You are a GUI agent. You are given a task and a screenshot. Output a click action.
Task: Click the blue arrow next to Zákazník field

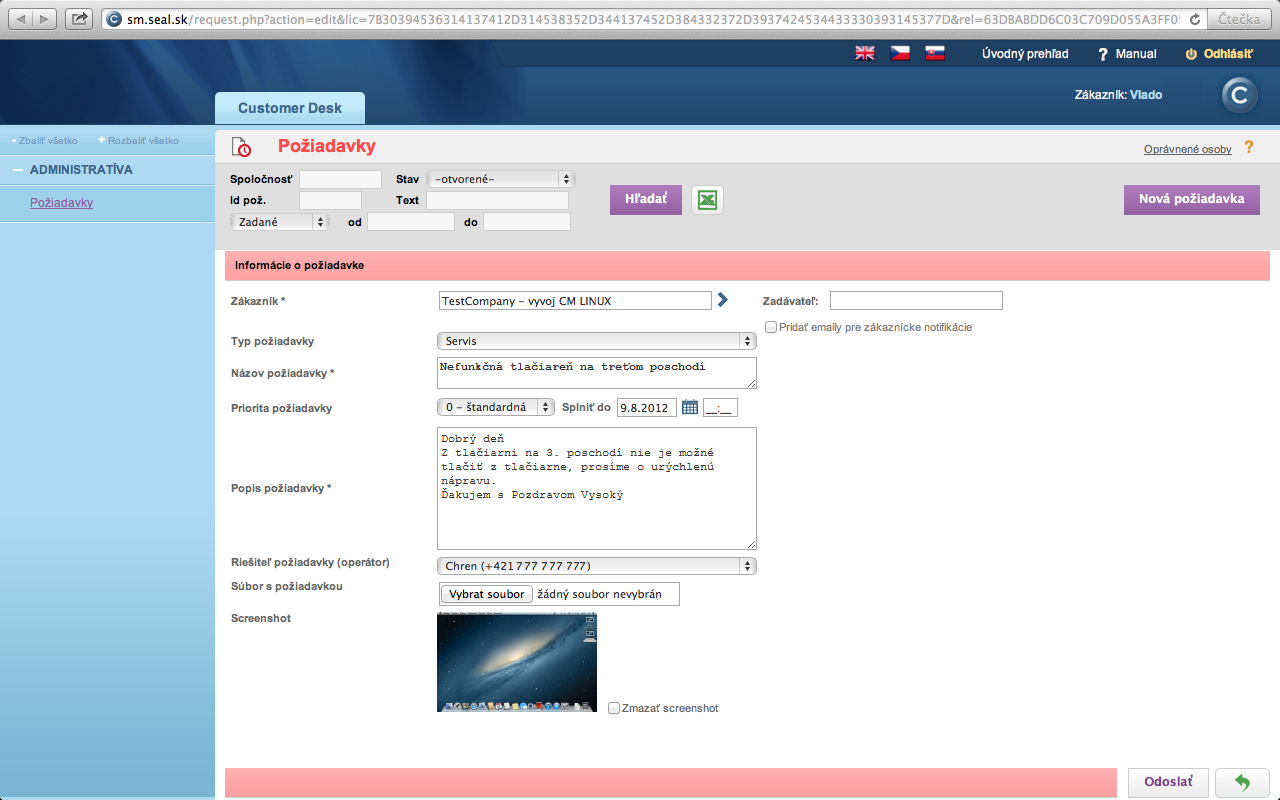tap(723, 299)
